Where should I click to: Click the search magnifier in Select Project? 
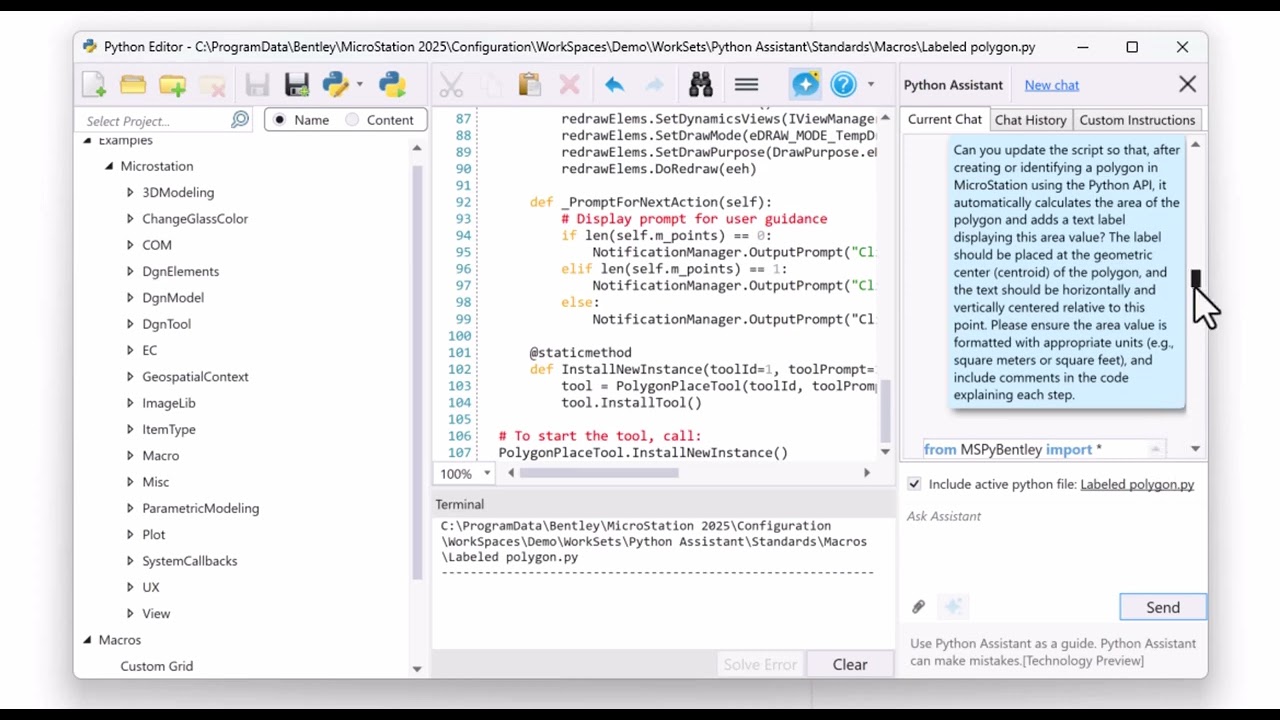[240, 120]
